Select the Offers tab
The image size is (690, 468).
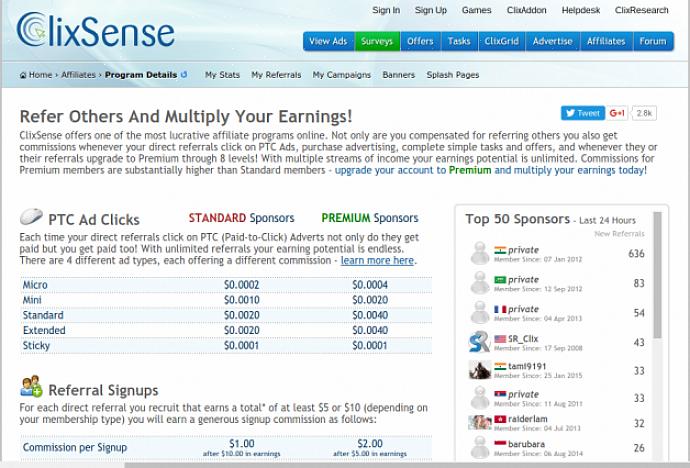[x=420, y=41]
